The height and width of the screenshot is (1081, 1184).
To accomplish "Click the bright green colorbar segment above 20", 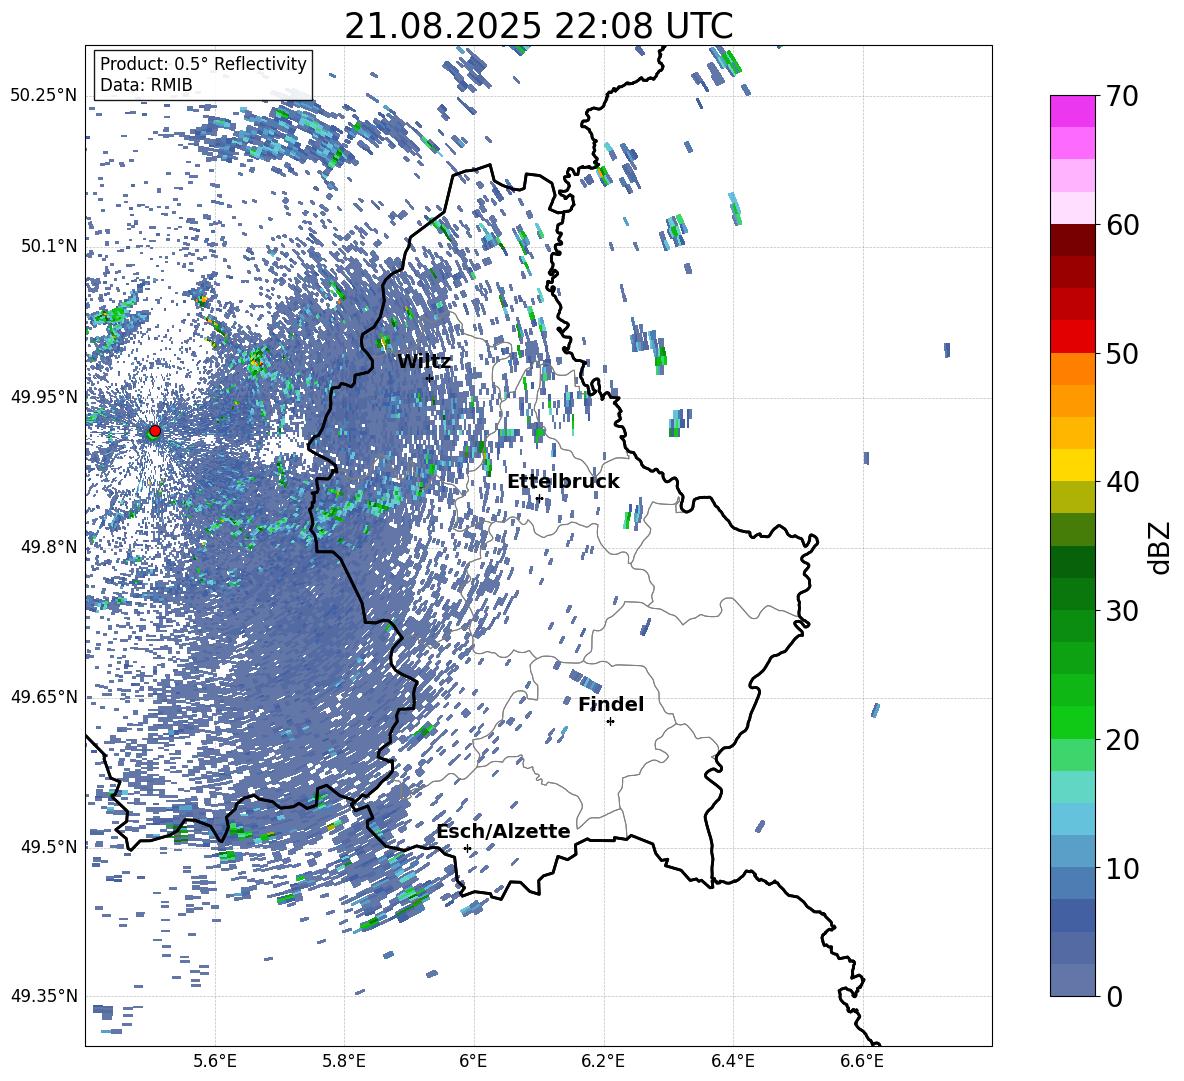I will (x=1072, y=722).
